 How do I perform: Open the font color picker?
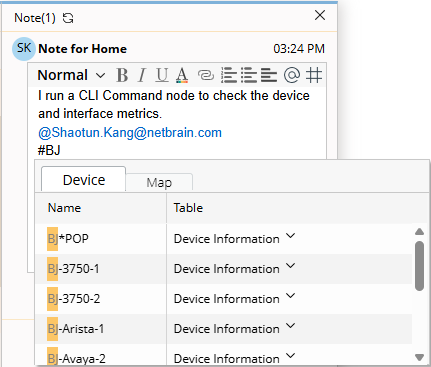182,75
